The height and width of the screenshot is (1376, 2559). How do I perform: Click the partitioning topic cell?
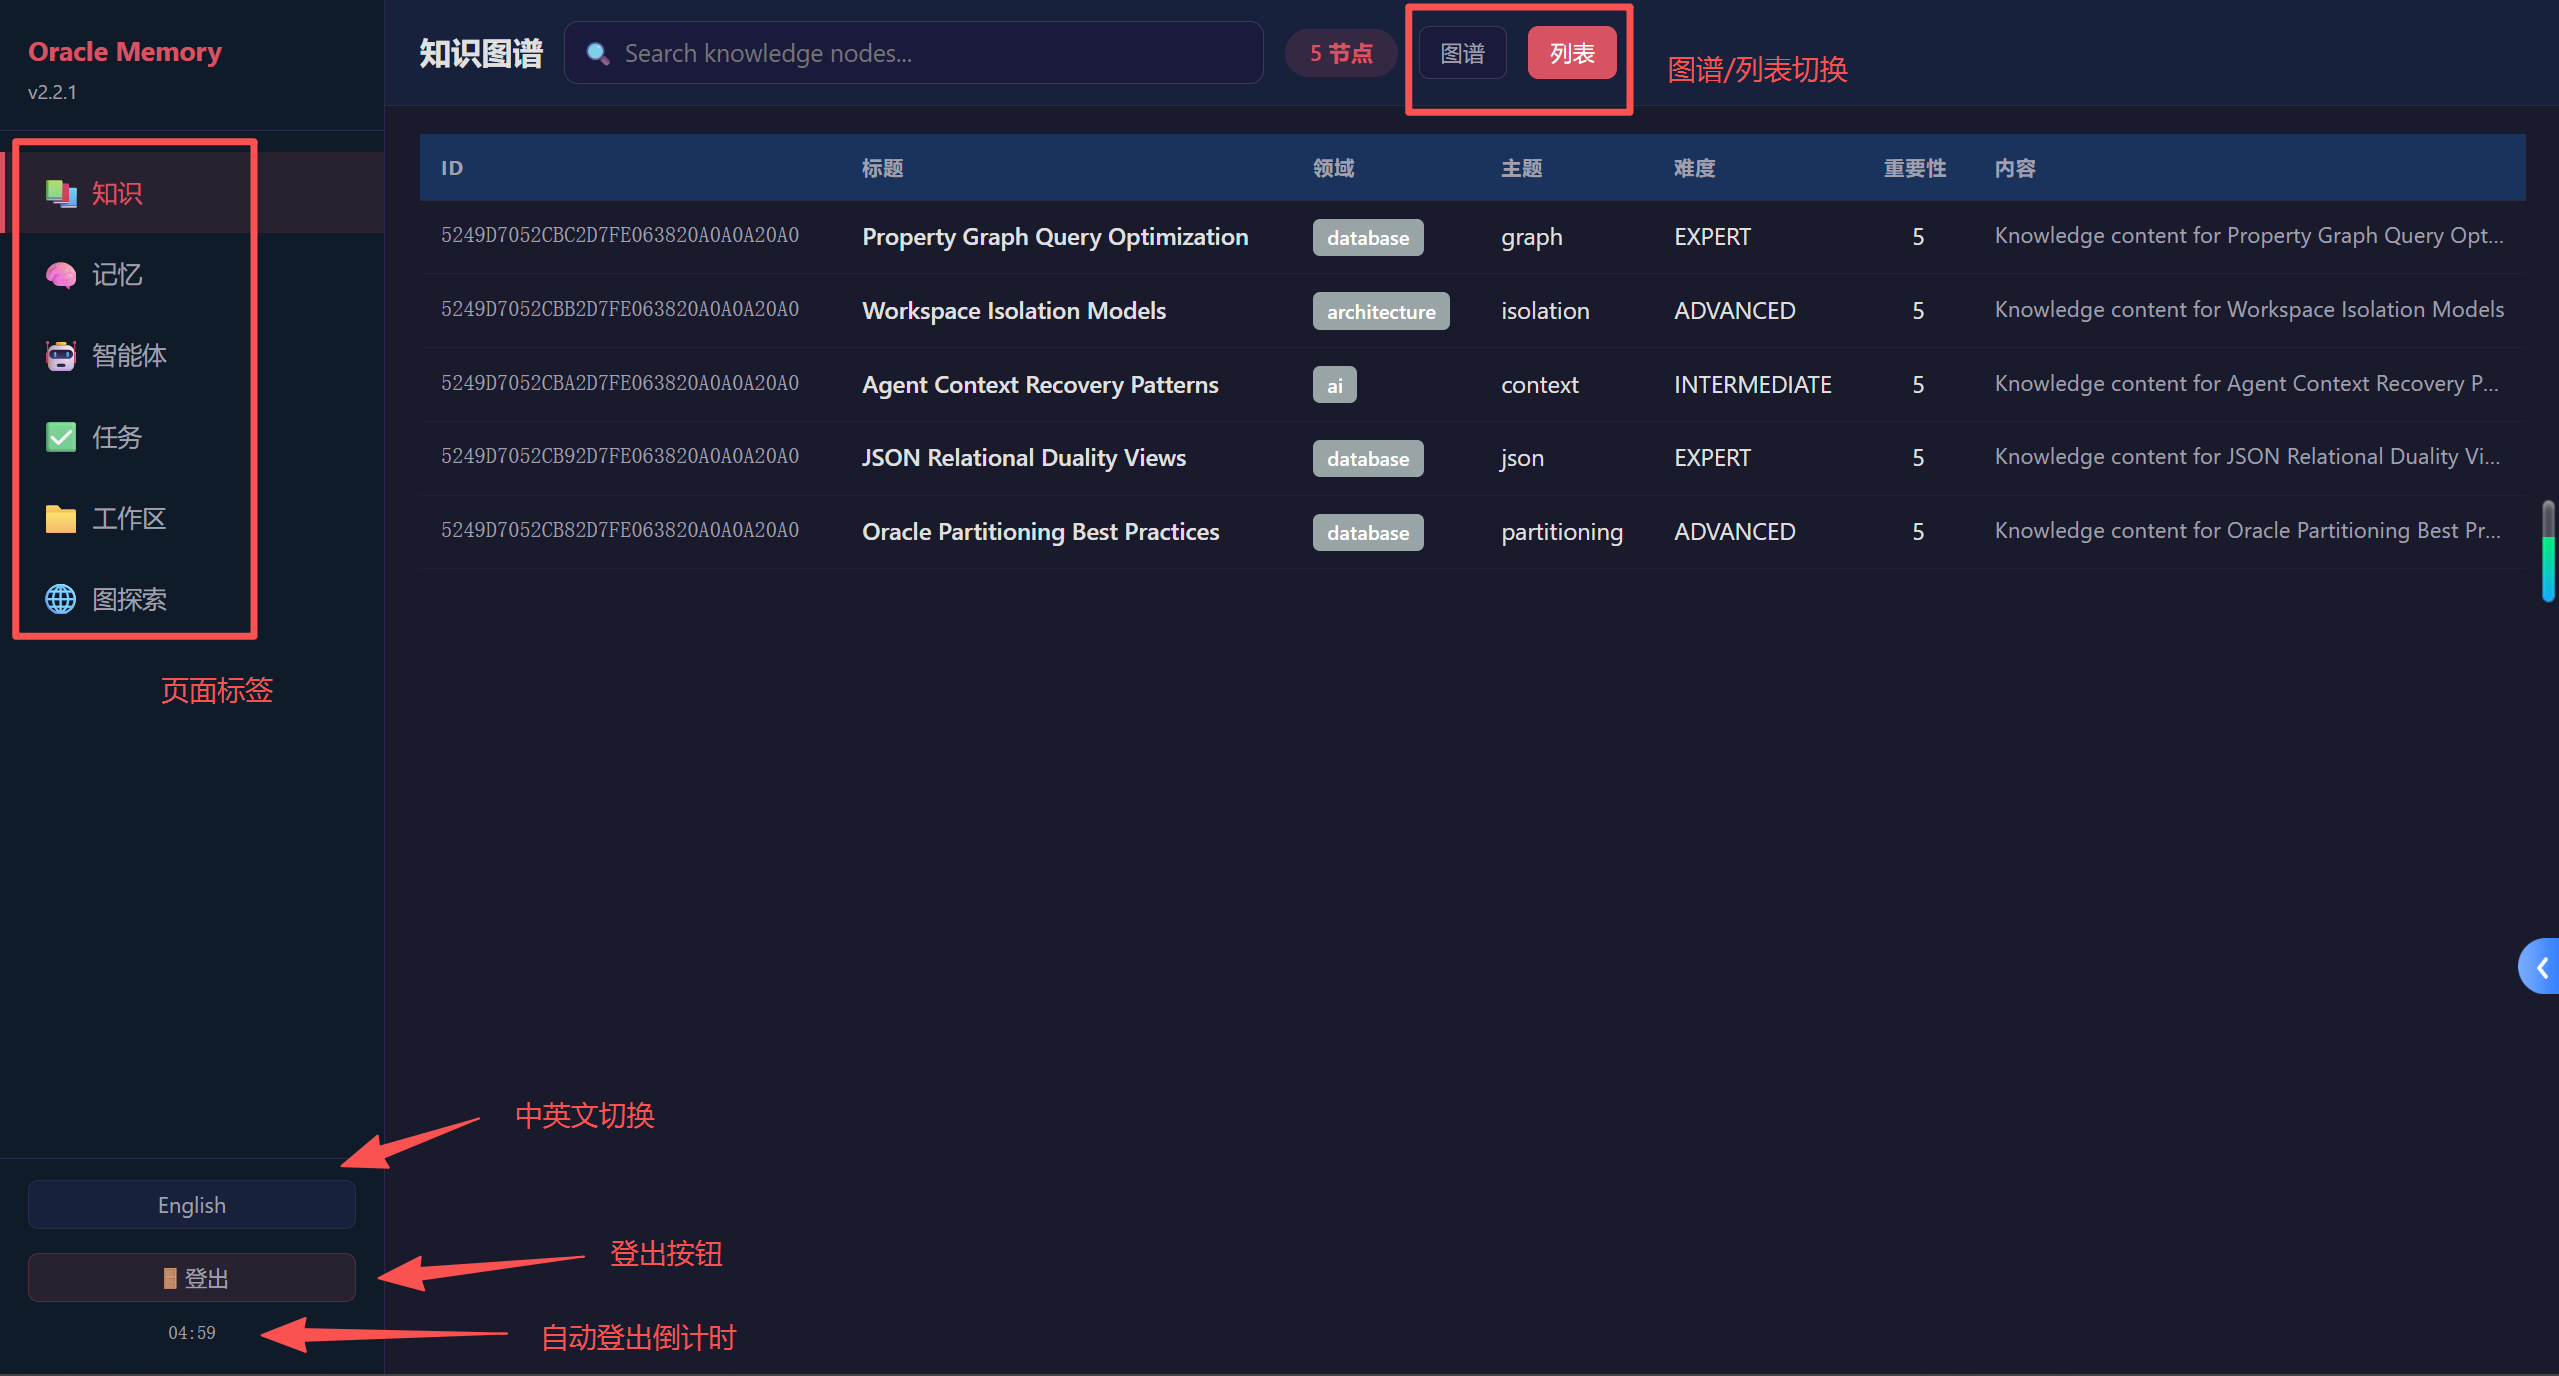pyautogui.click(x=1562, y=532)
